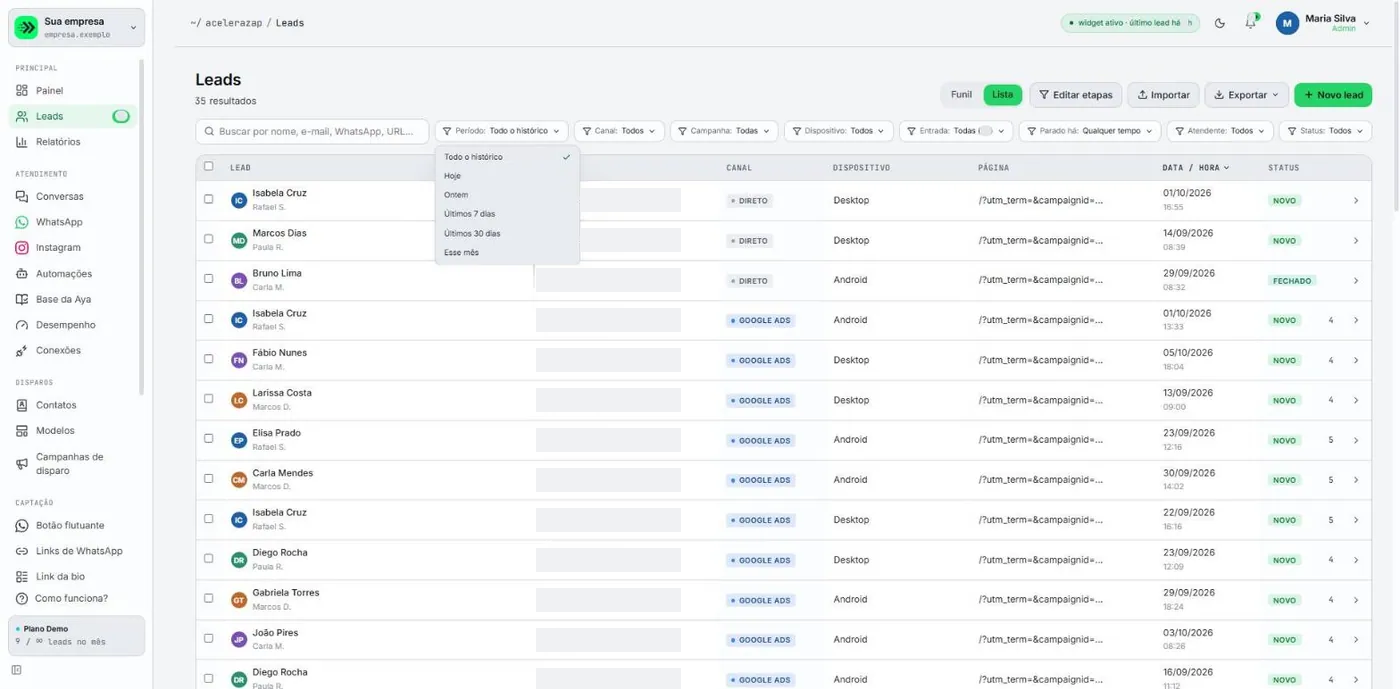Toggle dark mode moon icon
The height and width of the screenshot is (689, 1400).
click(1220, 23)
